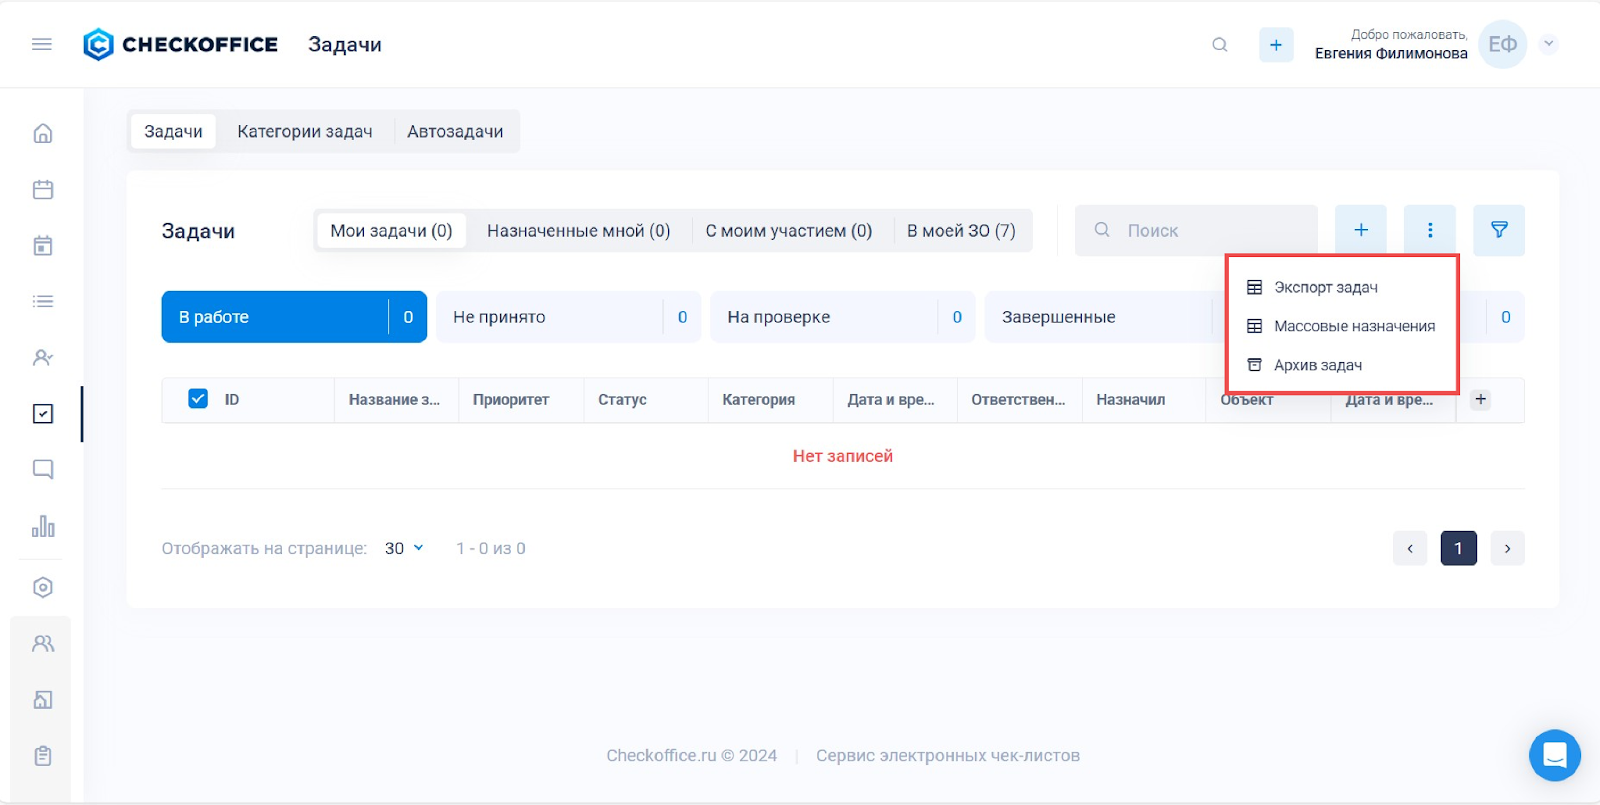The image size is (1600, 805).
Task: Go to the previous page arrow
Action: [x=1410, y=548]
